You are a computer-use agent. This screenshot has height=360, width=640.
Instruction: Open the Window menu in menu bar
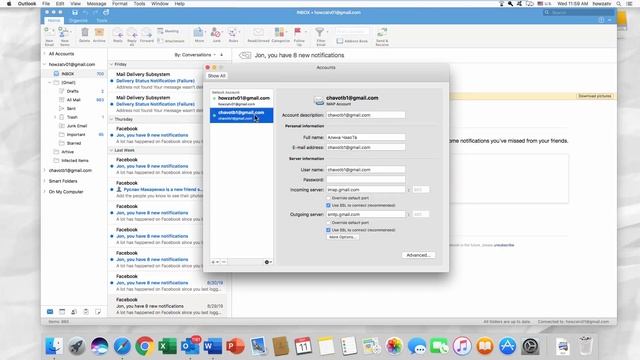[160, 4]
